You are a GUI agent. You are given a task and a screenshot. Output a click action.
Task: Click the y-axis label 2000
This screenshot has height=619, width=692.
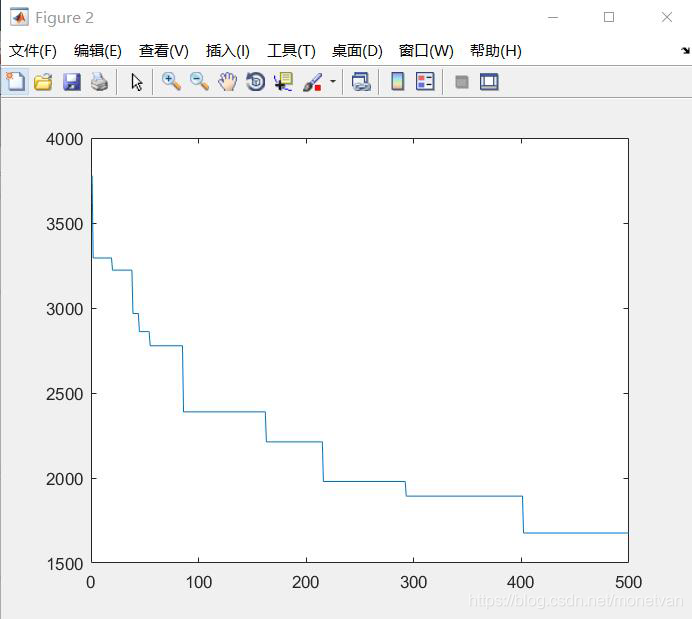point(64,479)
